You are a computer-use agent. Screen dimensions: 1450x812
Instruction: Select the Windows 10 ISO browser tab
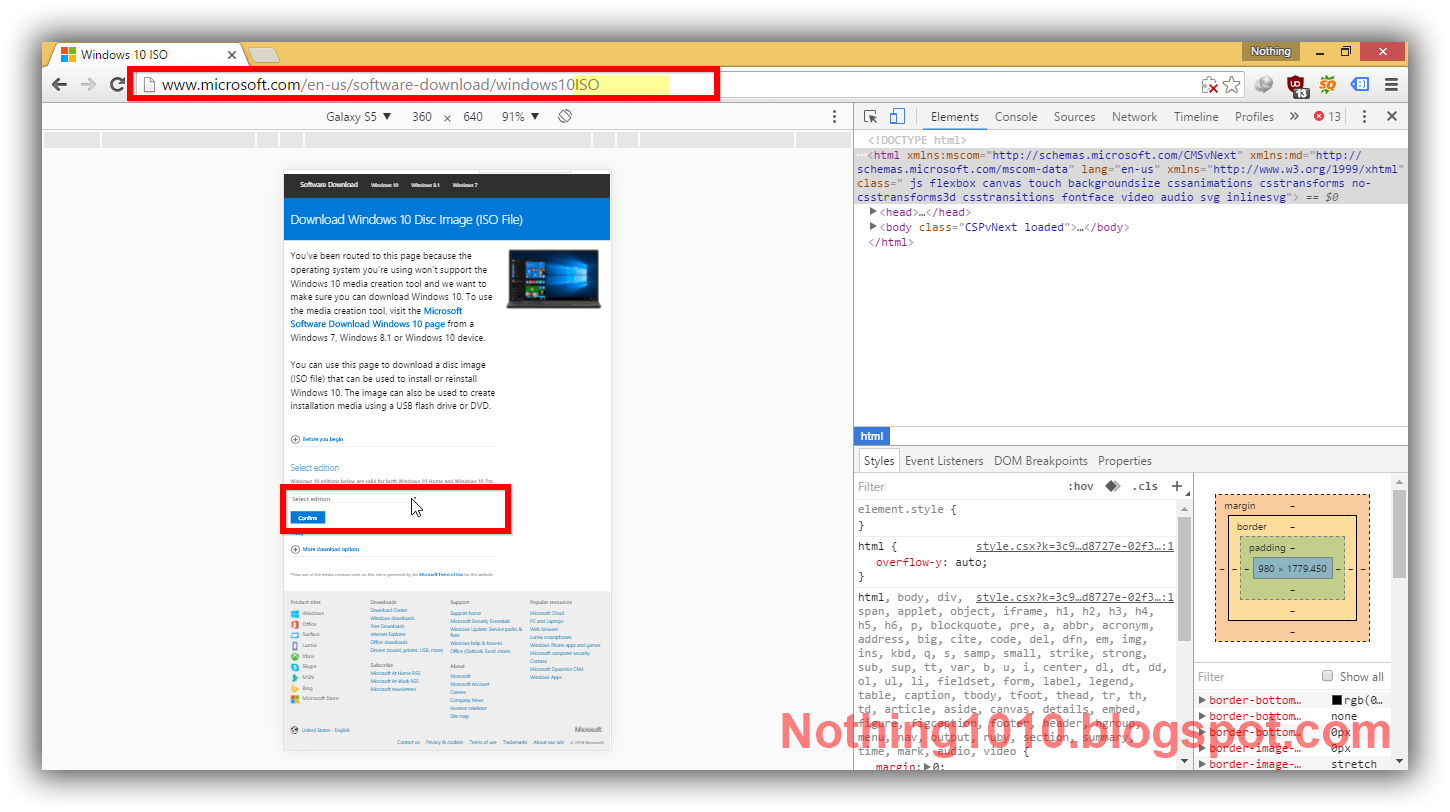pos(143,54)
